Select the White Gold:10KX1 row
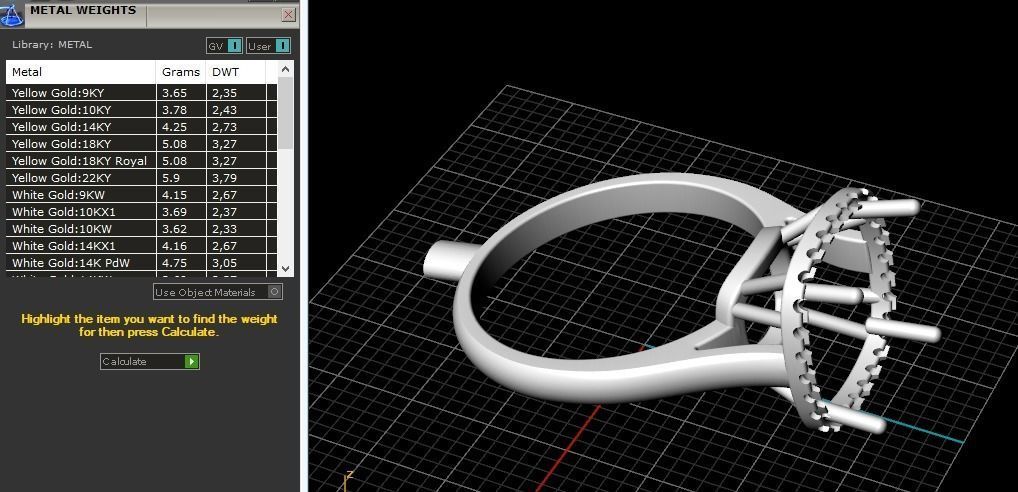 click(142, 212)
